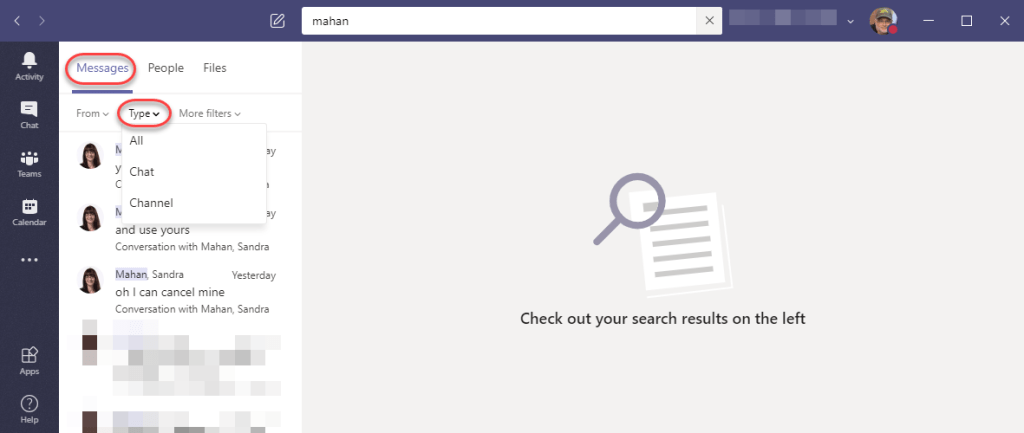Expand the From filter dropdown

[92, 114]
